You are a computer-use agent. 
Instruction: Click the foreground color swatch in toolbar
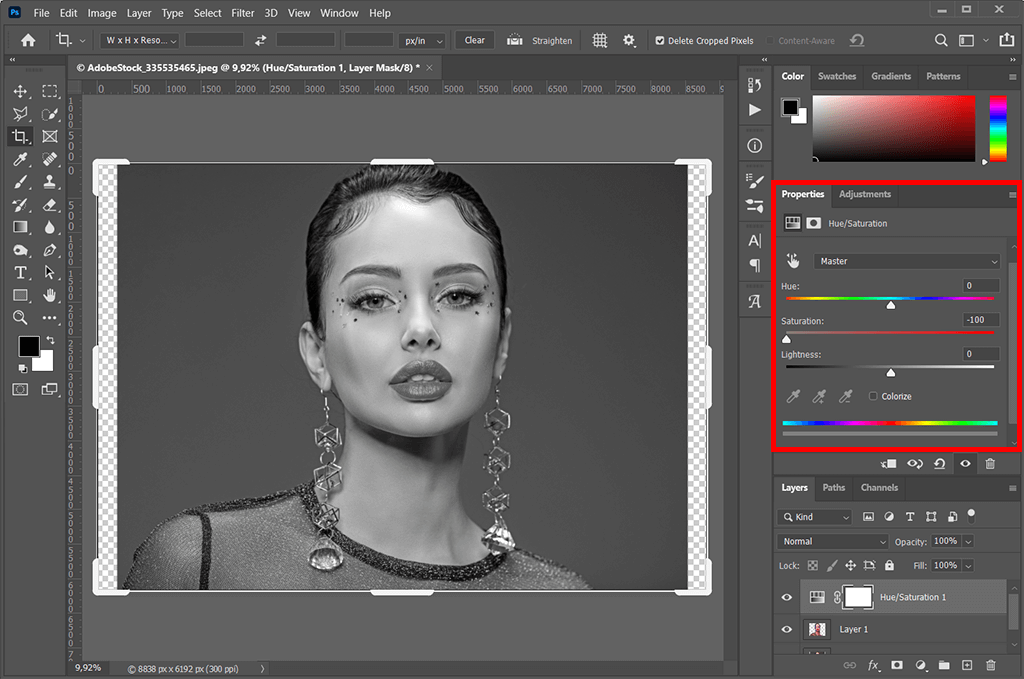pos(29,346)
